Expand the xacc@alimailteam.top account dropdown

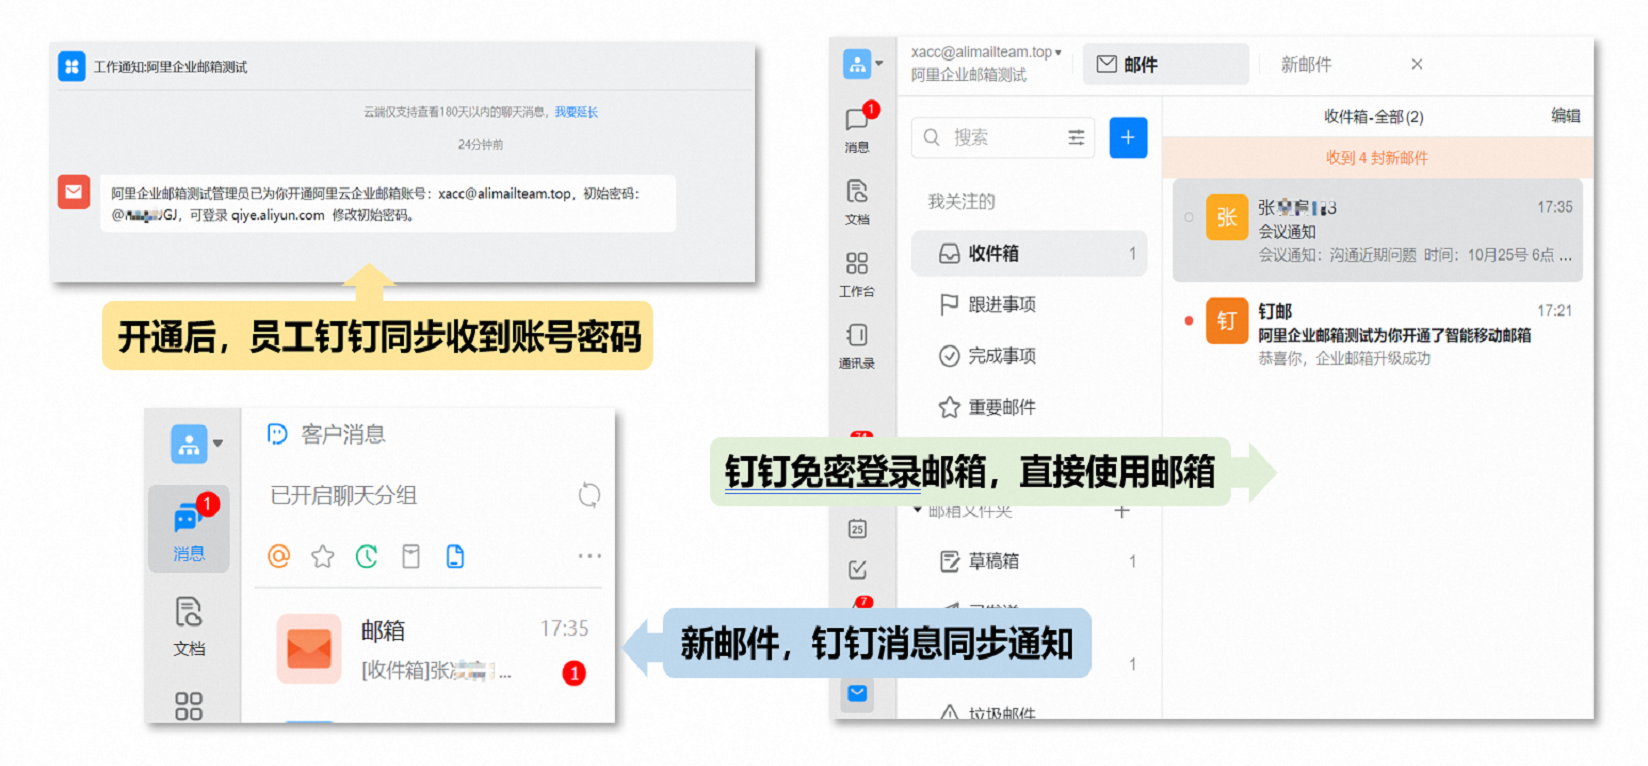[1058, 52]
